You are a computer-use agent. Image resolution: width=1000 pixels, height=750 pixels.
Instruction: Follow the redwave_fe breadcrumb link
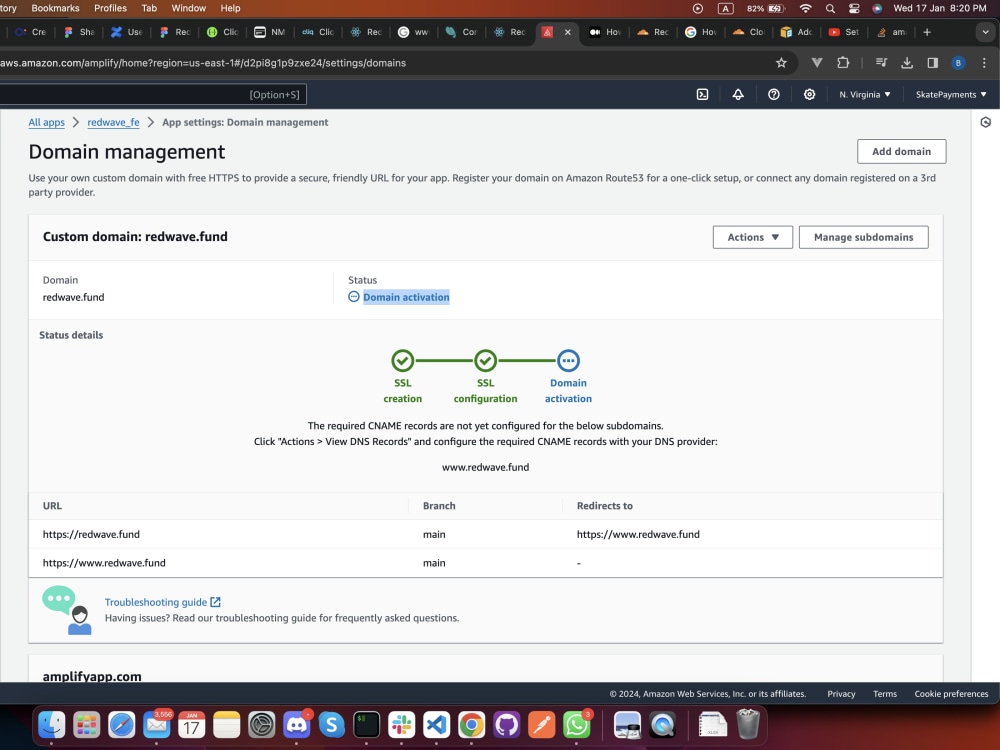click(113, 122)
